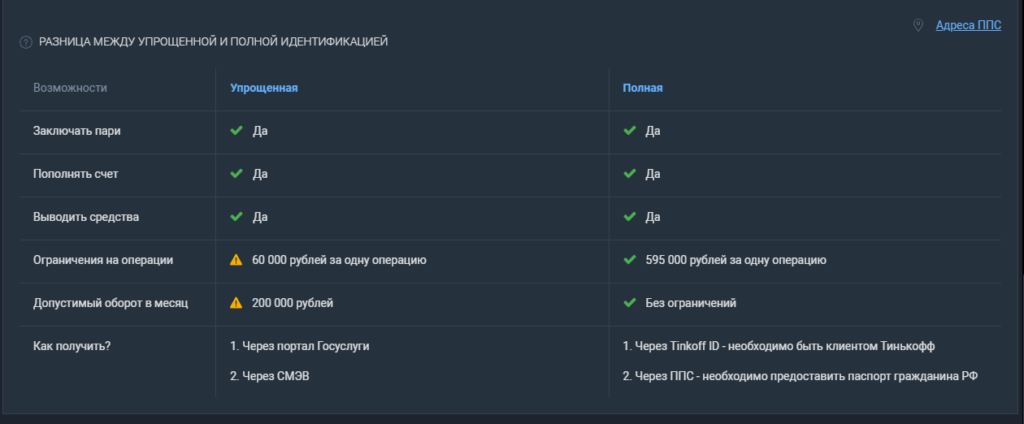Viewport: 1024px width, 424px height.
Task: Click the text 1. Через портал Госуслуги
Action: [x=300, y=346]
